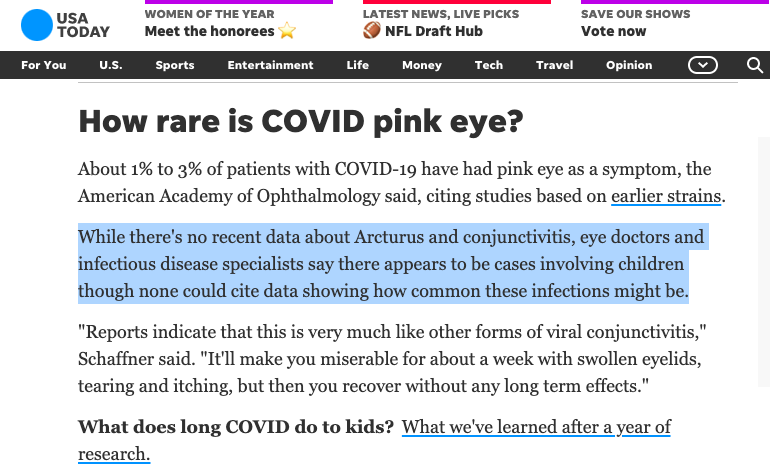Image resolution: width=770 pixels, height=475 pixels.
Task: Open the Money section
Action: 422,65
